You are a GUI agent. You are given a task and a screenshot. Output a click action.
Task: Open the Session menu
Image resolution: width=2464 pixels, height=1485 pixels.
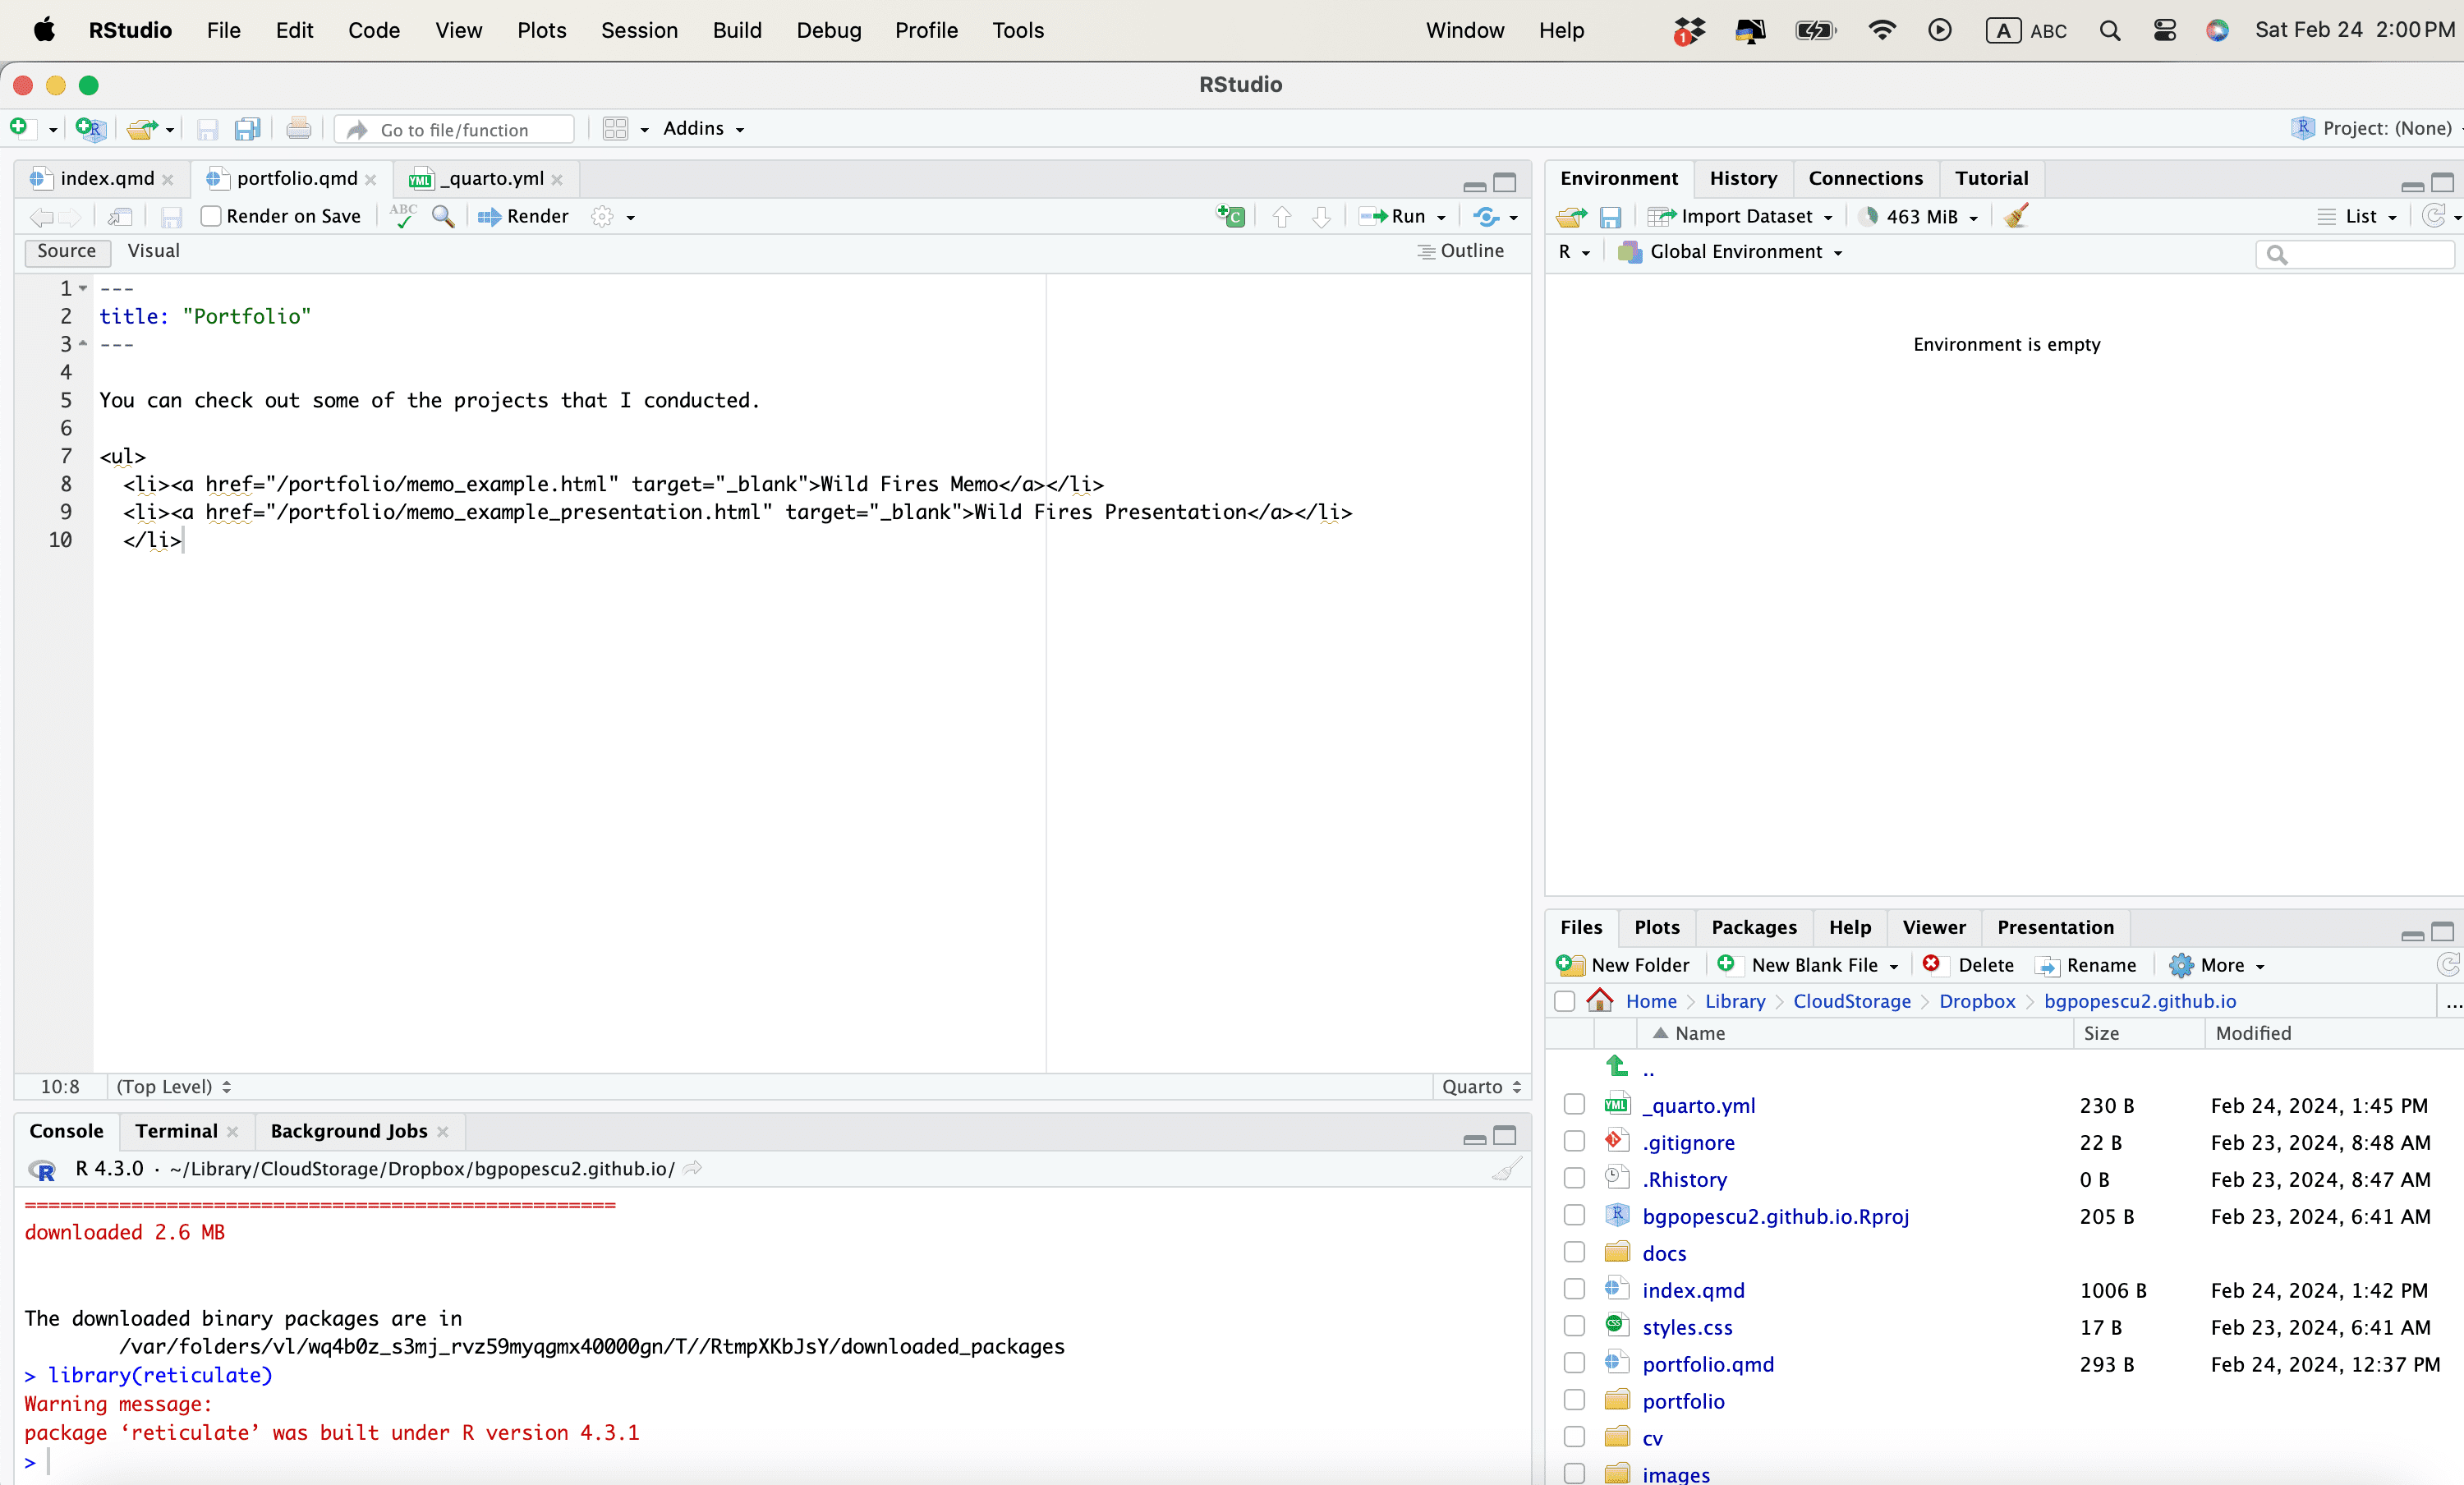tap(639, 30)
